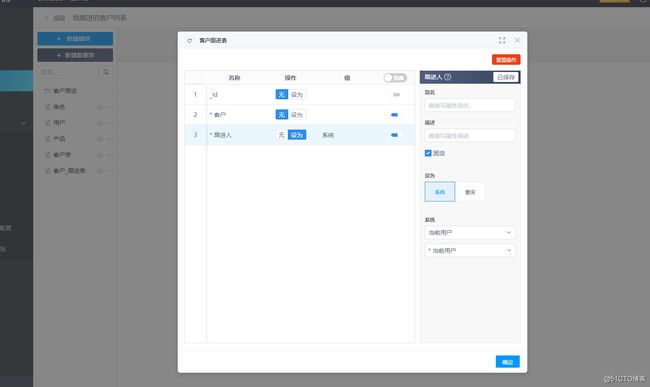Select 客户表 in the sidebar list
Screen dimensions: 650x387
pyautogui.click(x=62, y=155)
